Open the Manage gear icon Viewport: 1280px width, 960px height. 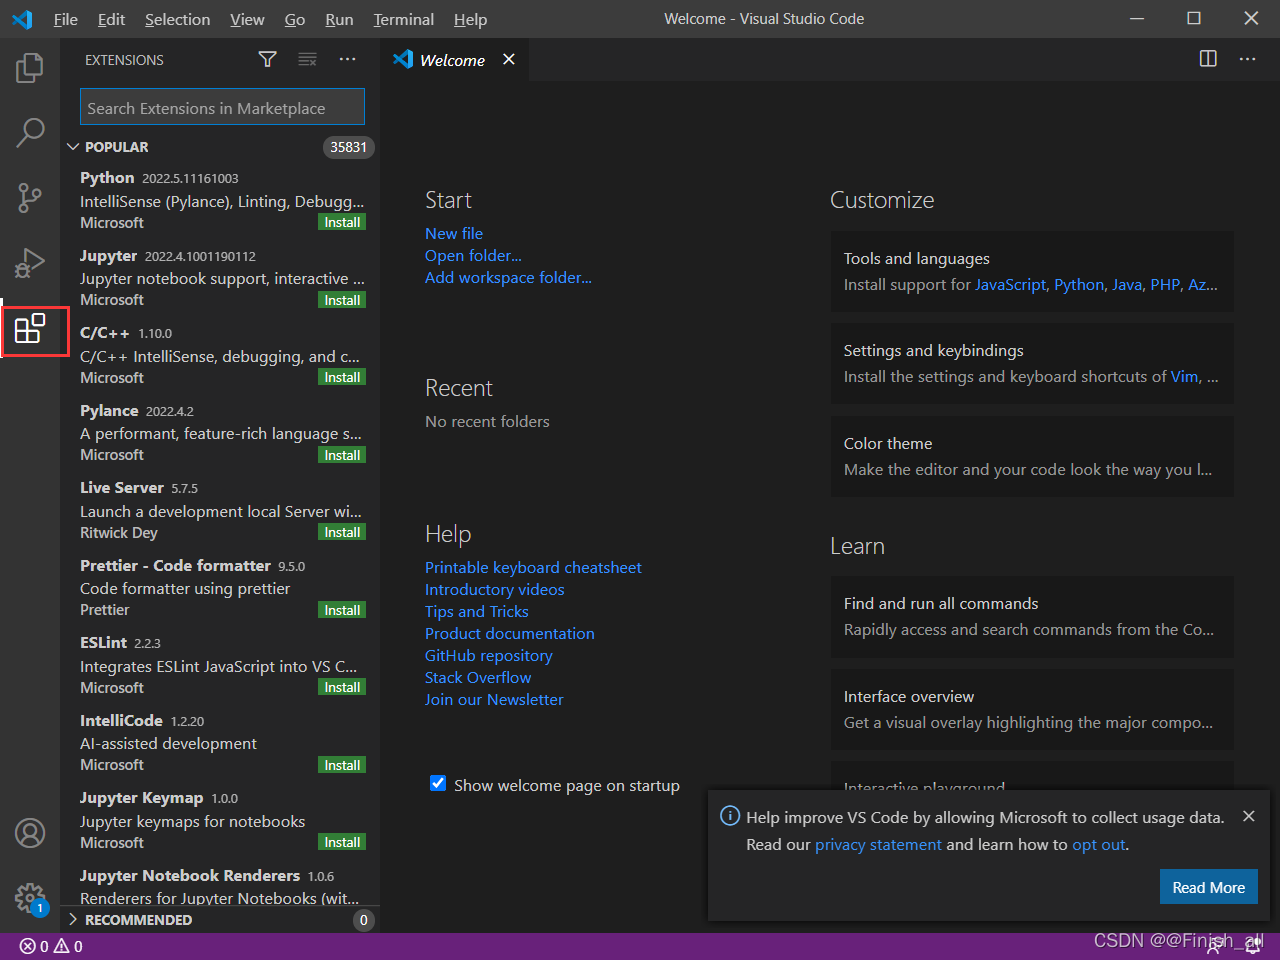pyautogui.click(x=30, y=897)
